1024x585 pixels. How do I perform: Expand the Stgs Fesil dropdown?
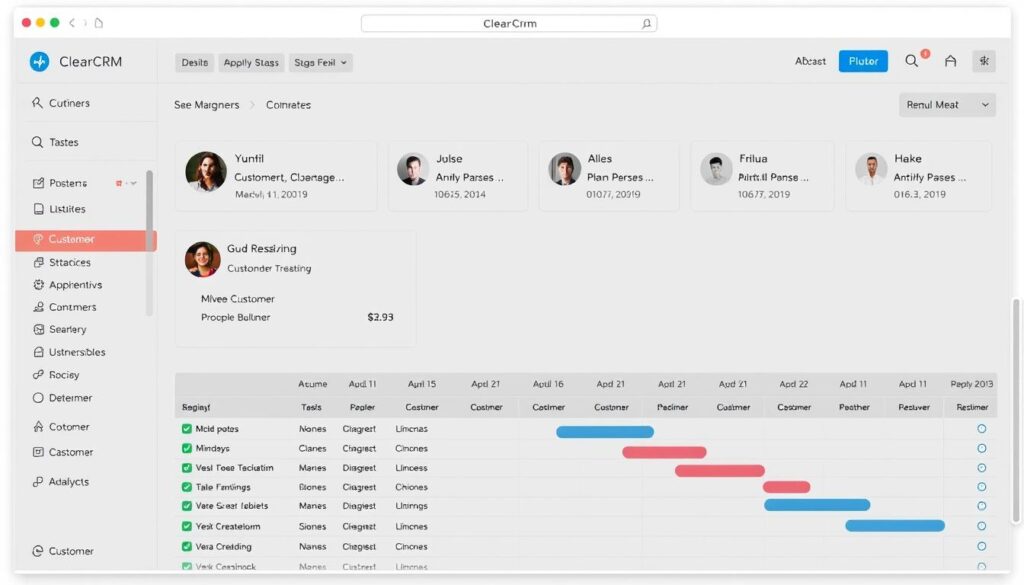[x=321, y=62]
